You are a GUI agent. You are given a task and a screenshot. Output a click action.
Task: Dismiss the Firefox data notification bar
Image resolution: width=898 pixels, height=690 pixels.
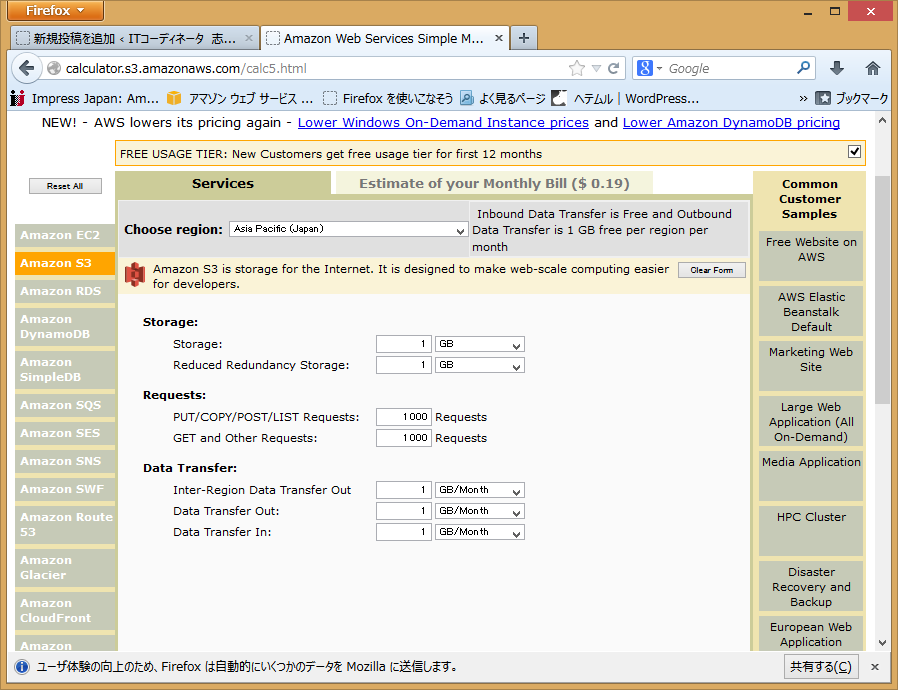click(x=875, y=667)
